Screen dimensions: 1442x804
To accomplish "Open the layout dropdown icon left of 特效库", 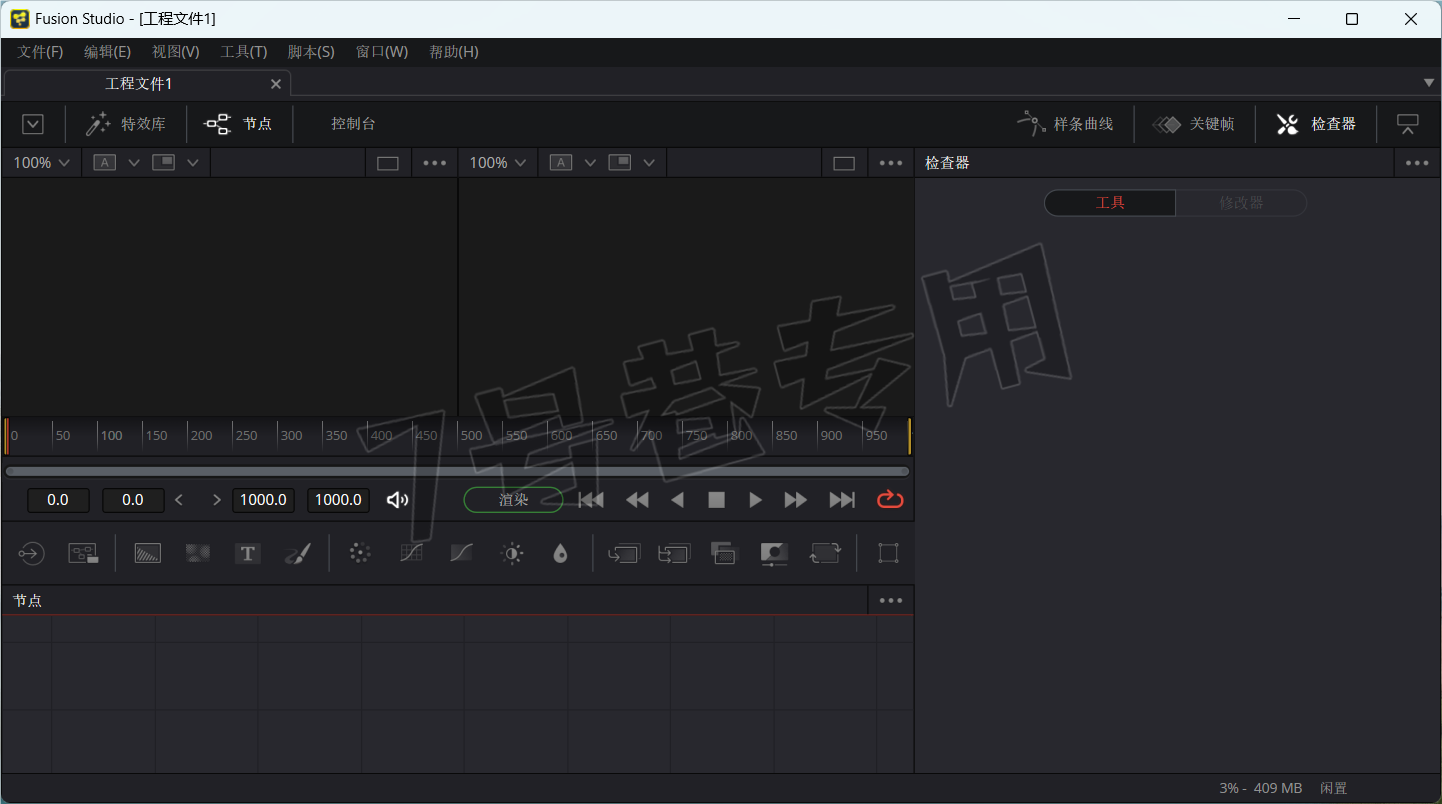I will [33, 124].
